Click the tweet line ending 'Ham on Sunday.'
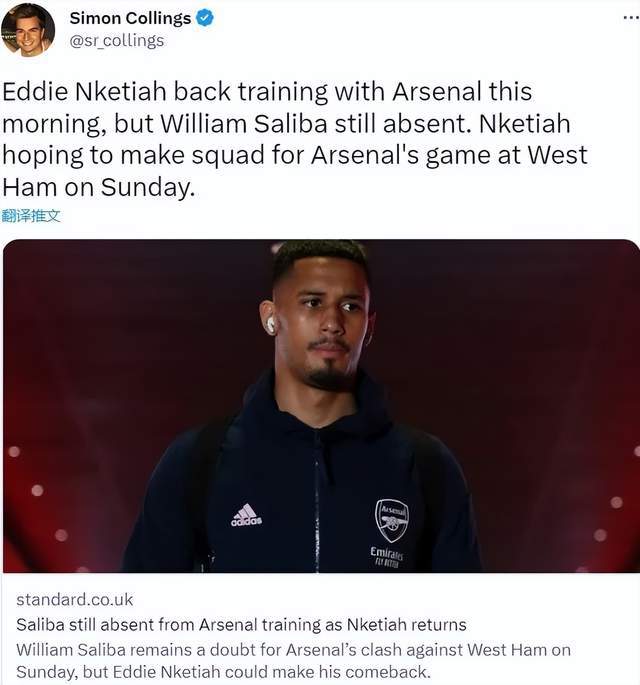 coord(97,187)
